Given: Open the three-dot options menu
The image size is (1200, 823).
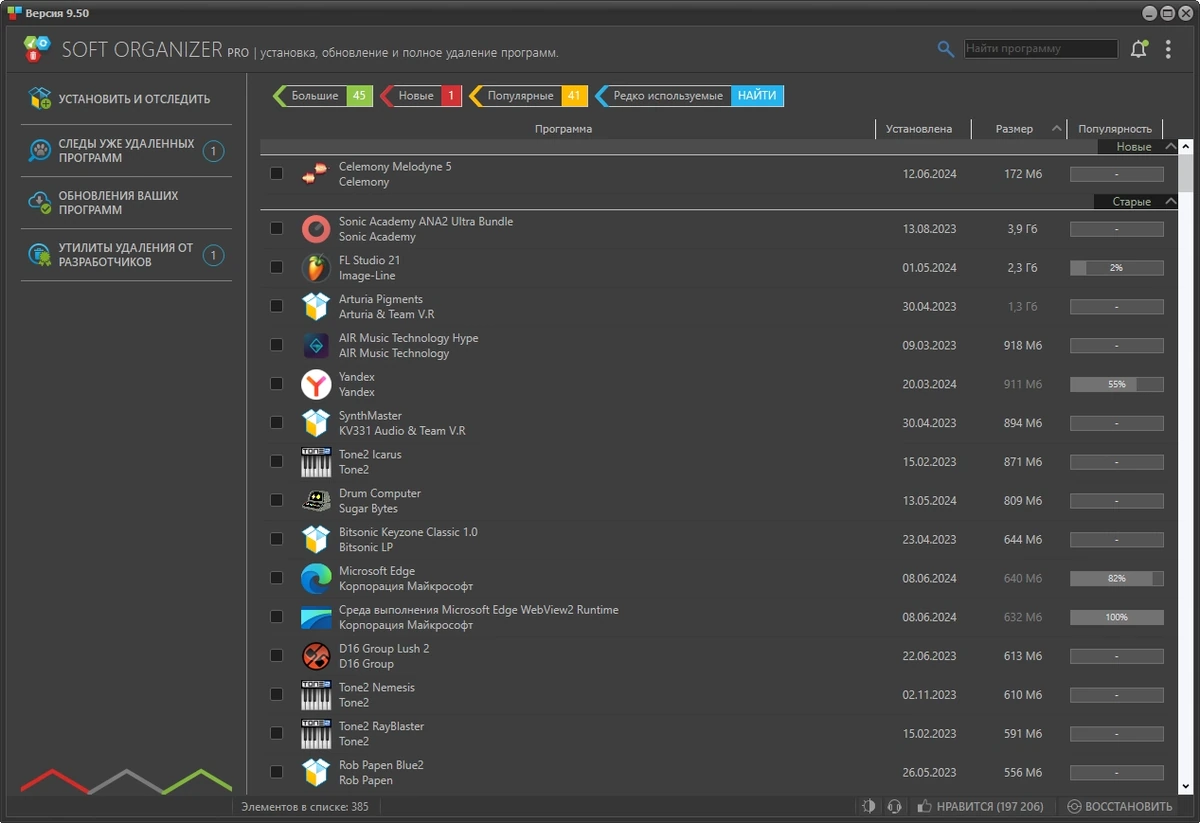Looking at the screenshot, I should pyautogui.click(x=1168, y=49).
